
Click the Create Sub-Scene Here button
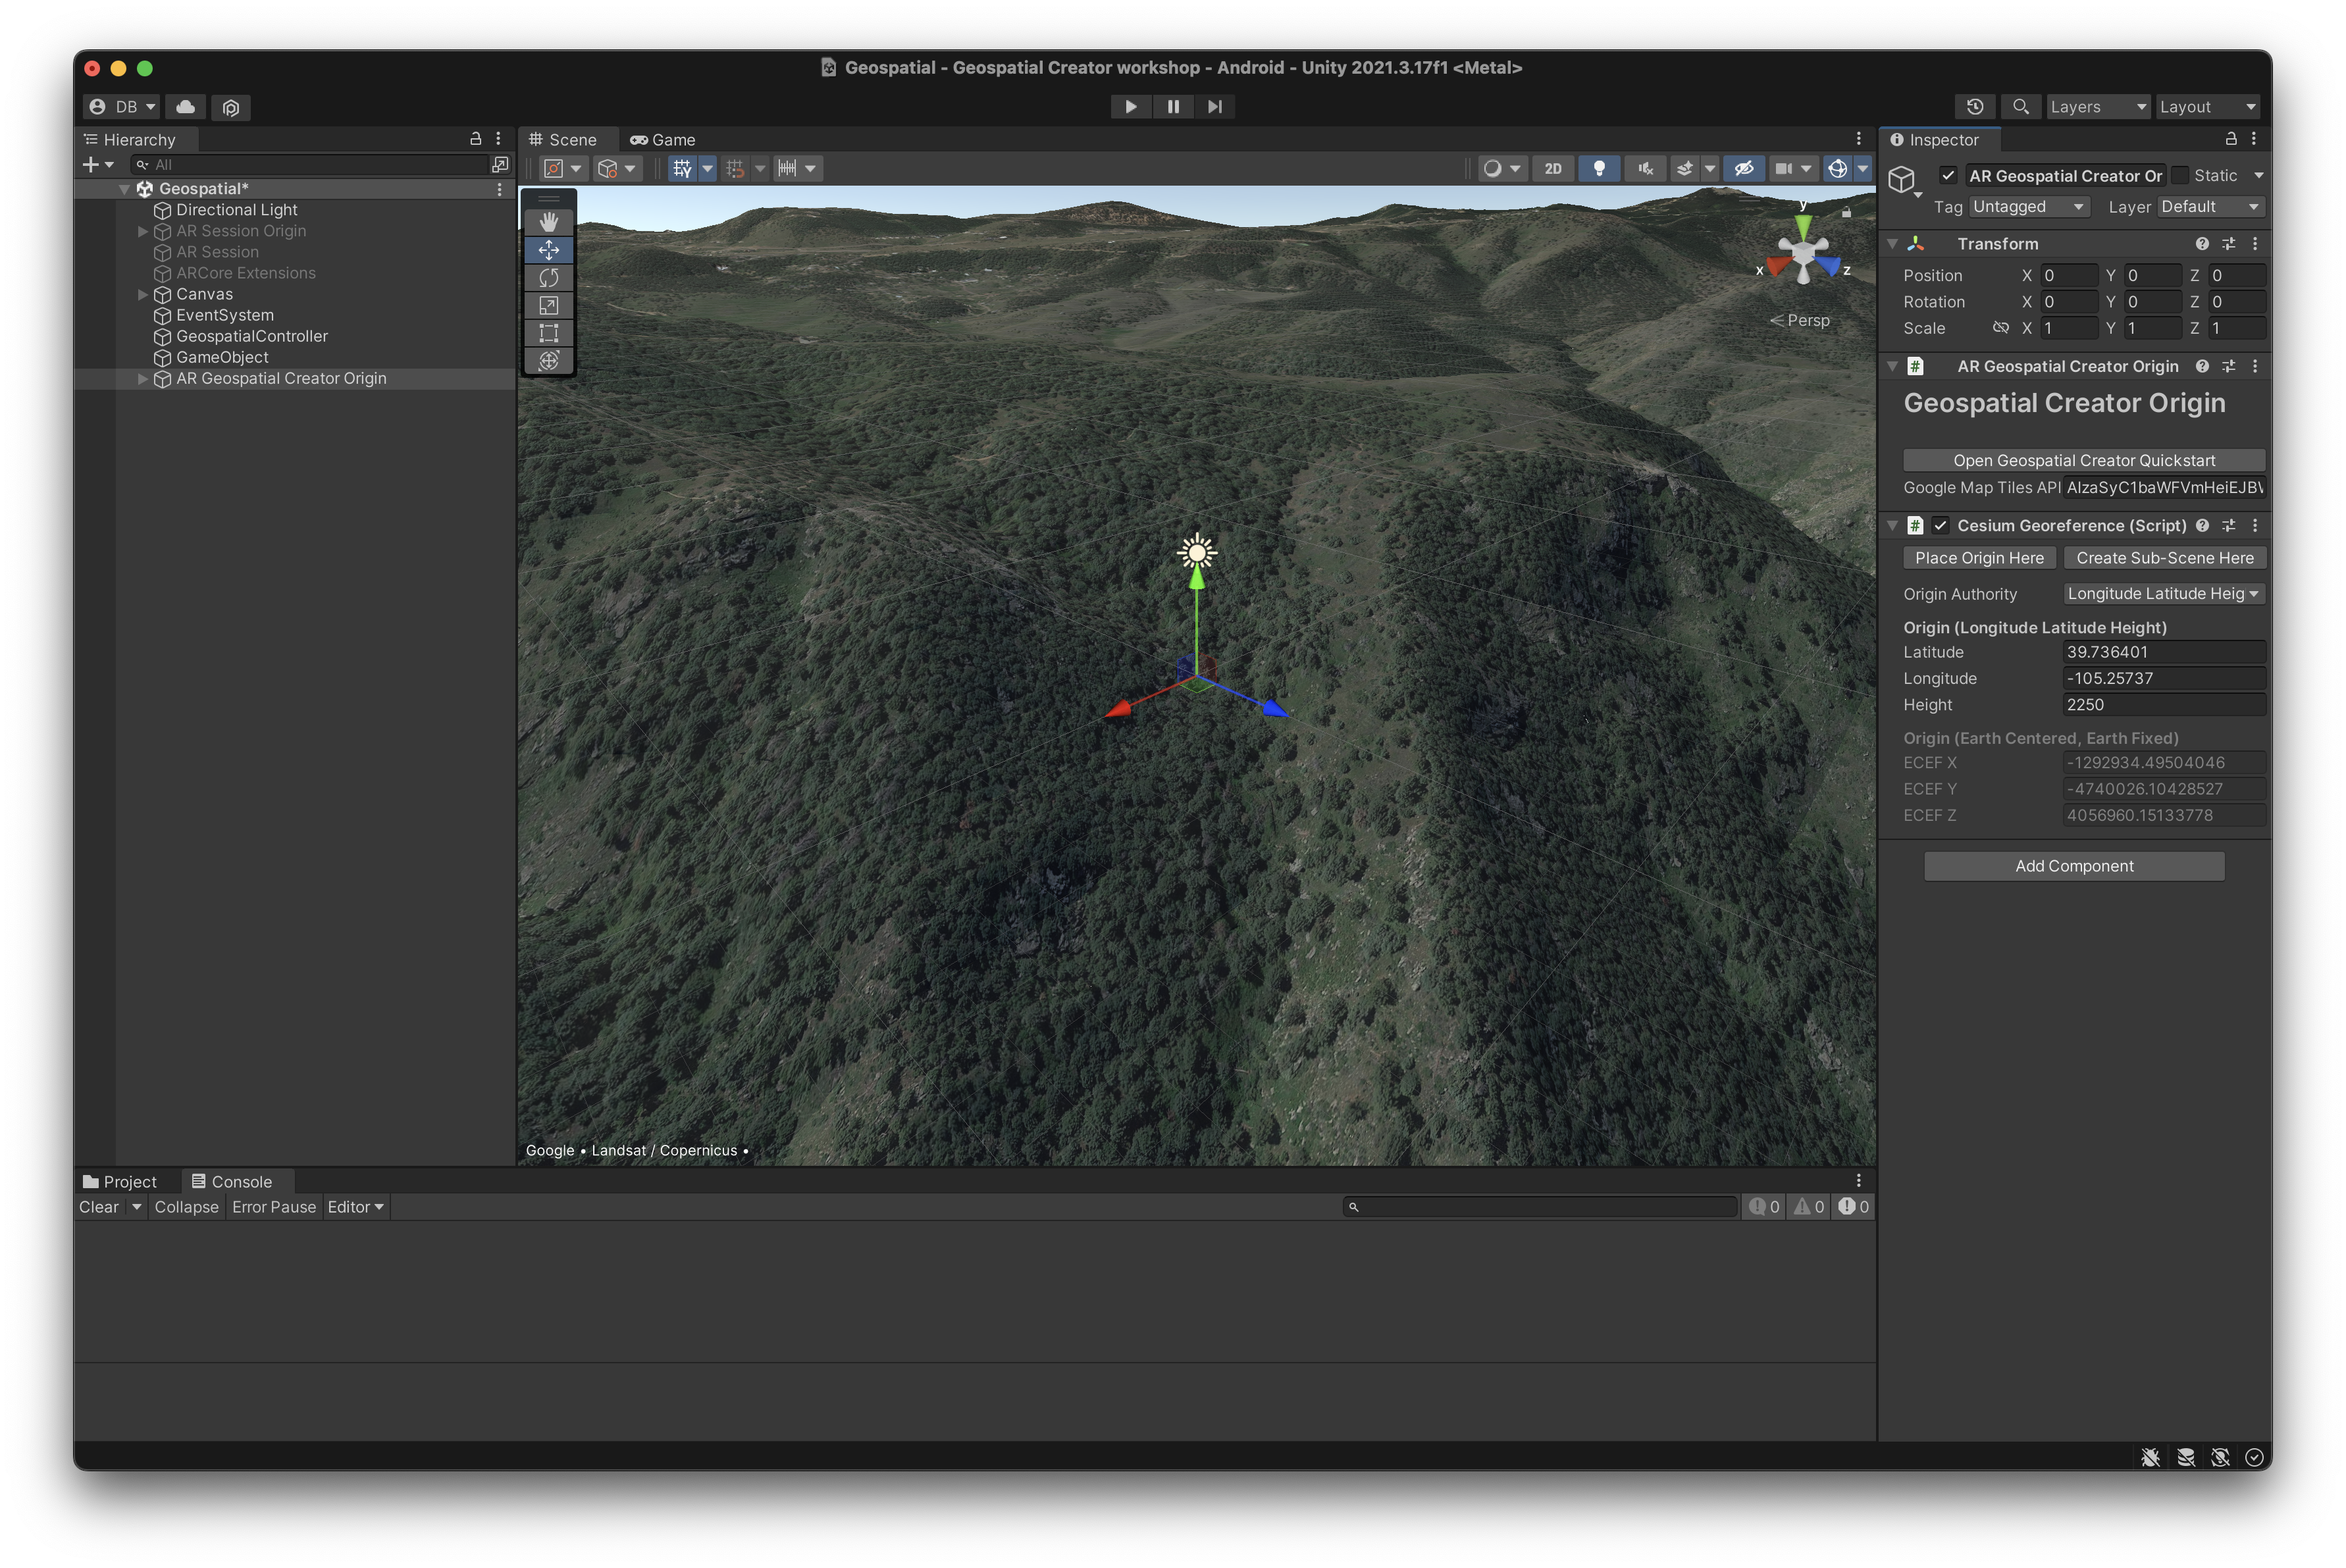(2164, 556)
